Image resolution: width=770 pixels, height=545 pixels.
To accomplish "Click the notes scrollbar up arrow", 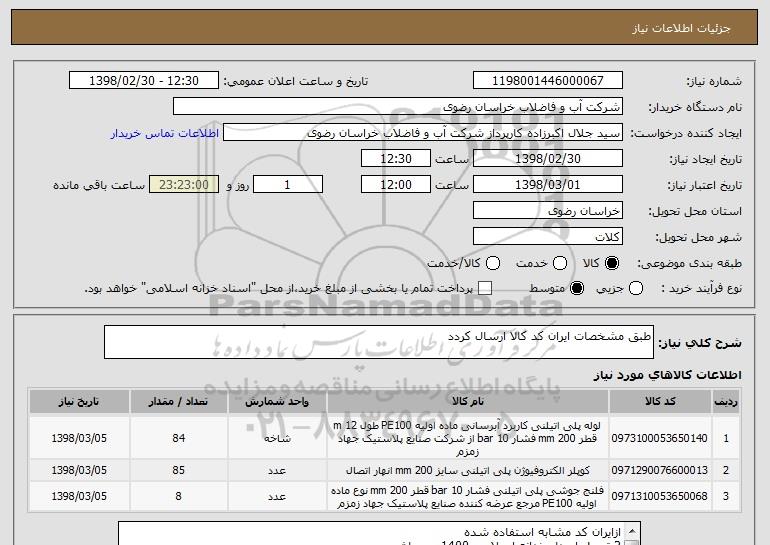I will pyautogui.click(x=632, y=531).
